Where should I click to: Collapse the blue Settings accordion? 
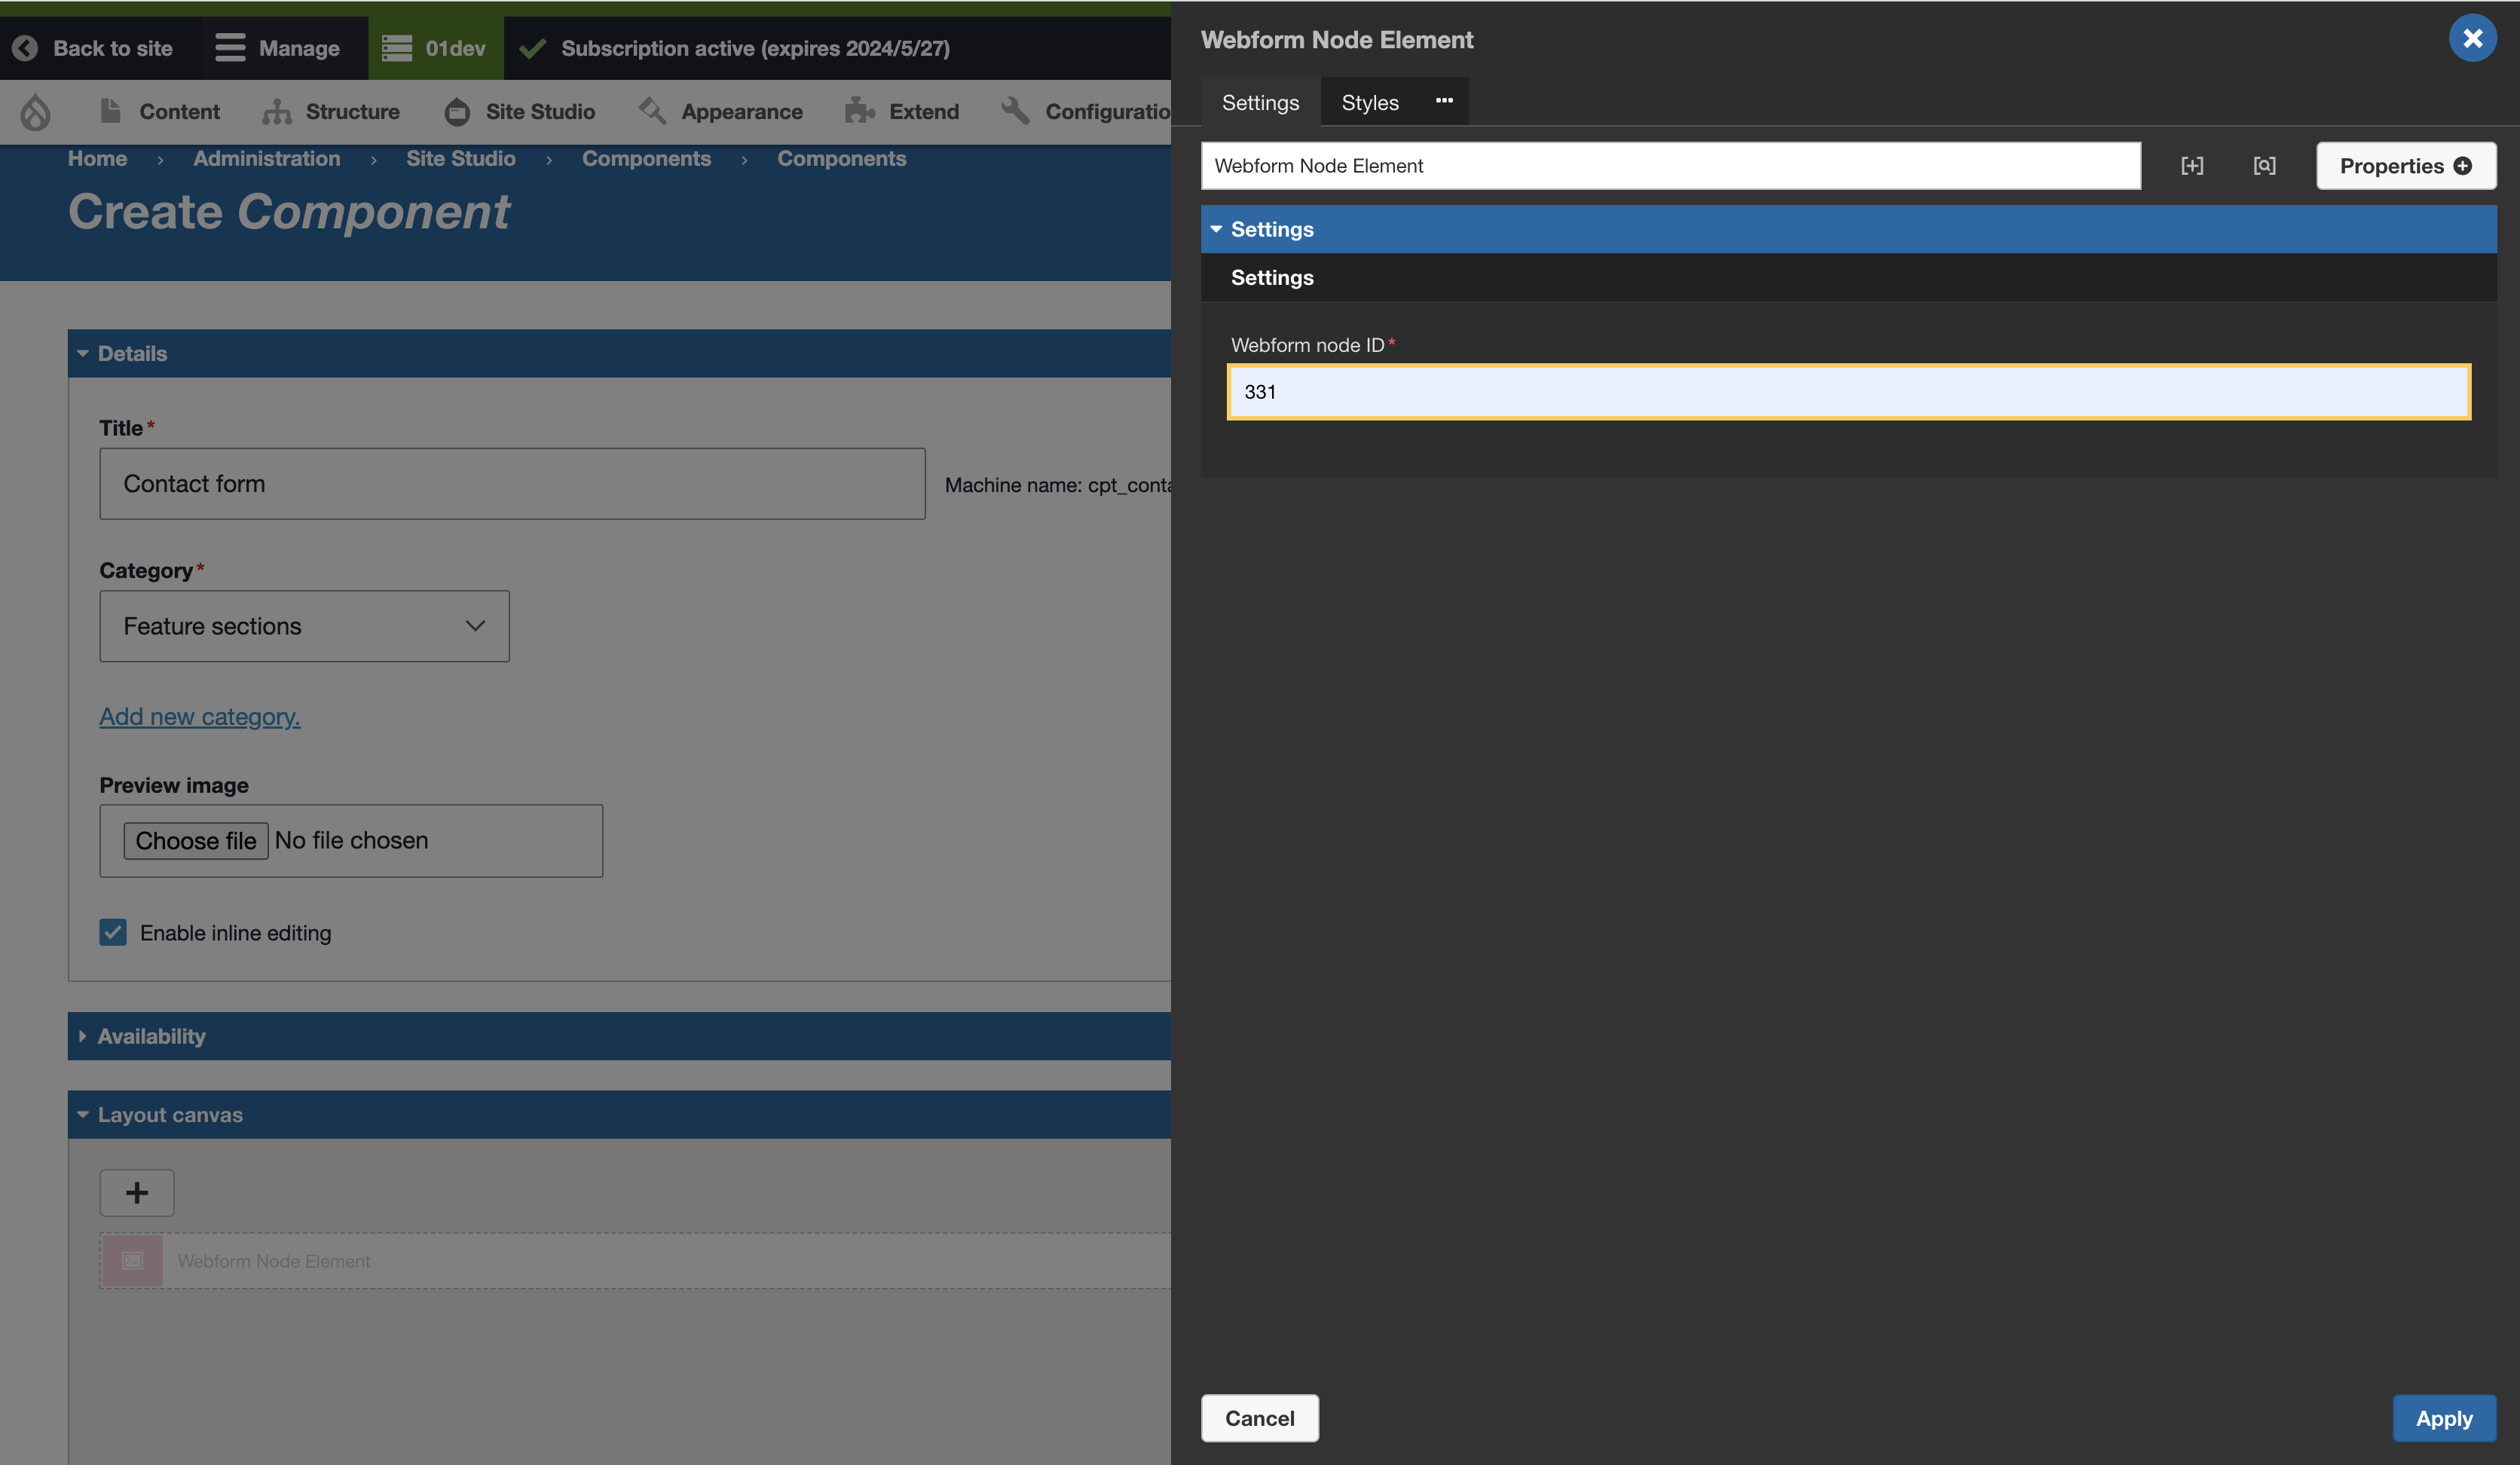[x=1848, y=229]
